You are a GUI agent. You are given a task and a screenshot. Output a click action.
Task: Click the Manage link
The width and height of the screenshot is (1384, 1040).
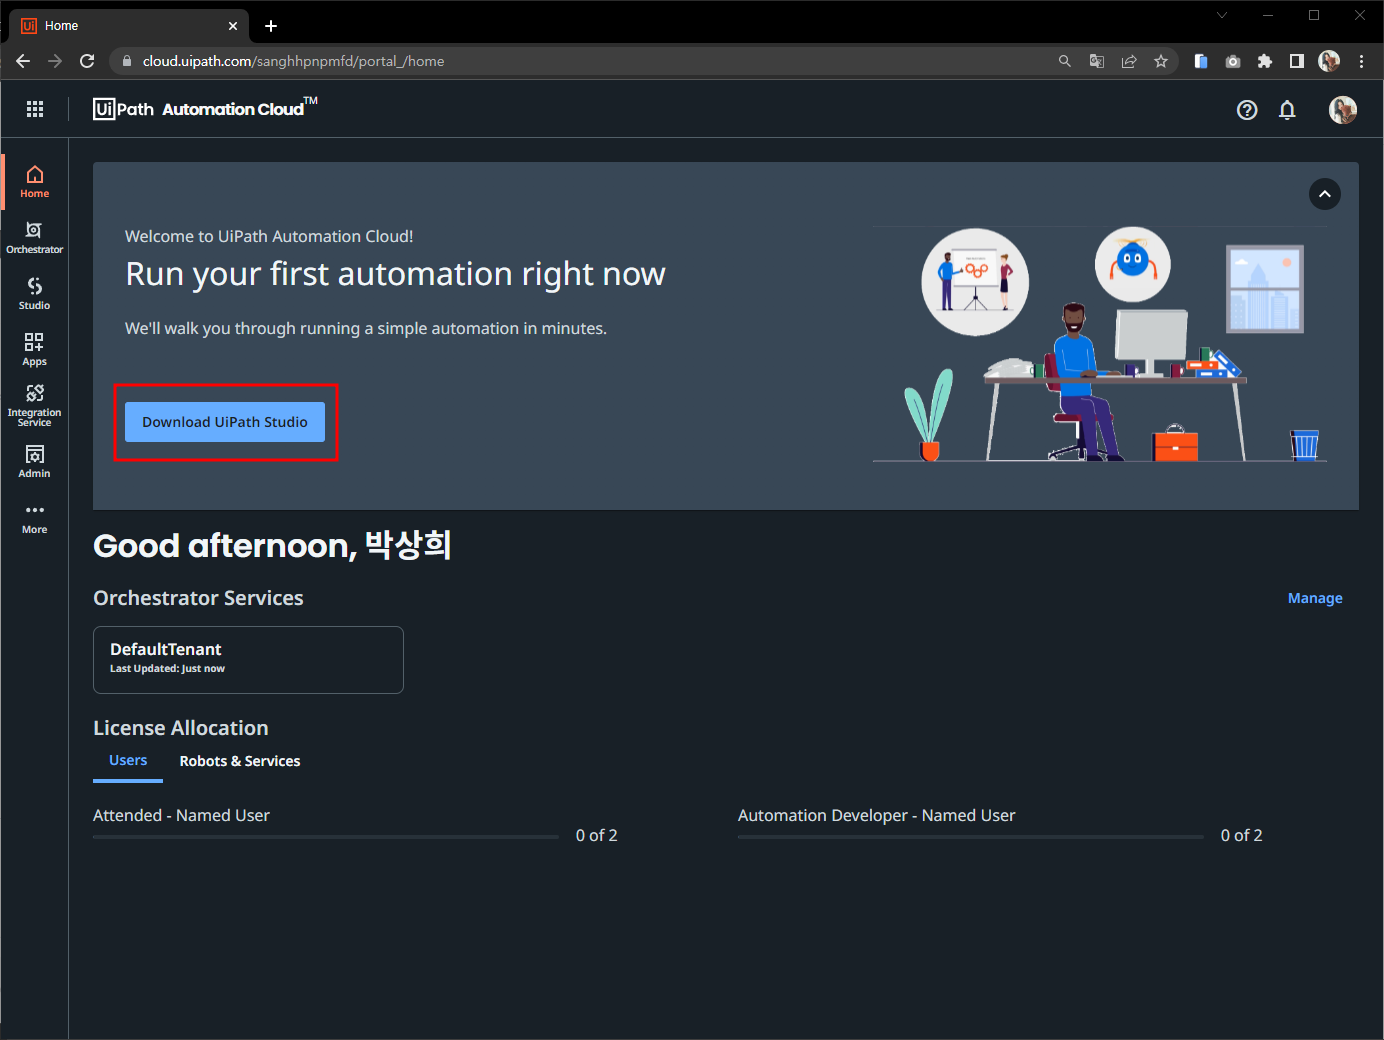click(x=1315, y=598)
